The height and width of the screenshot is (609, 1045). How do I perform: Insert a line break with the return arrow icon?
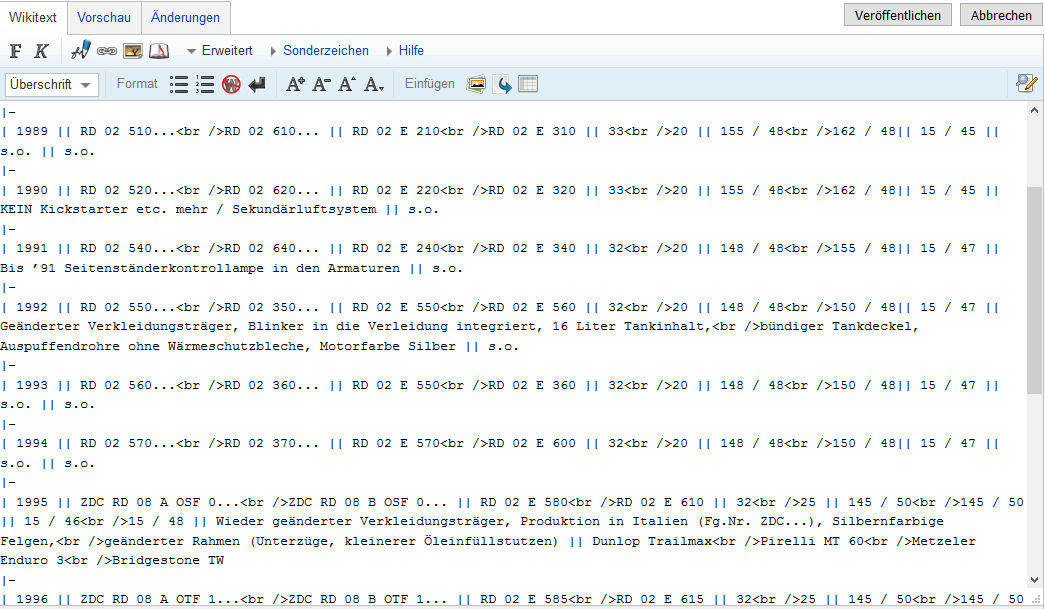pyautogui.click(x=257, y=84)
